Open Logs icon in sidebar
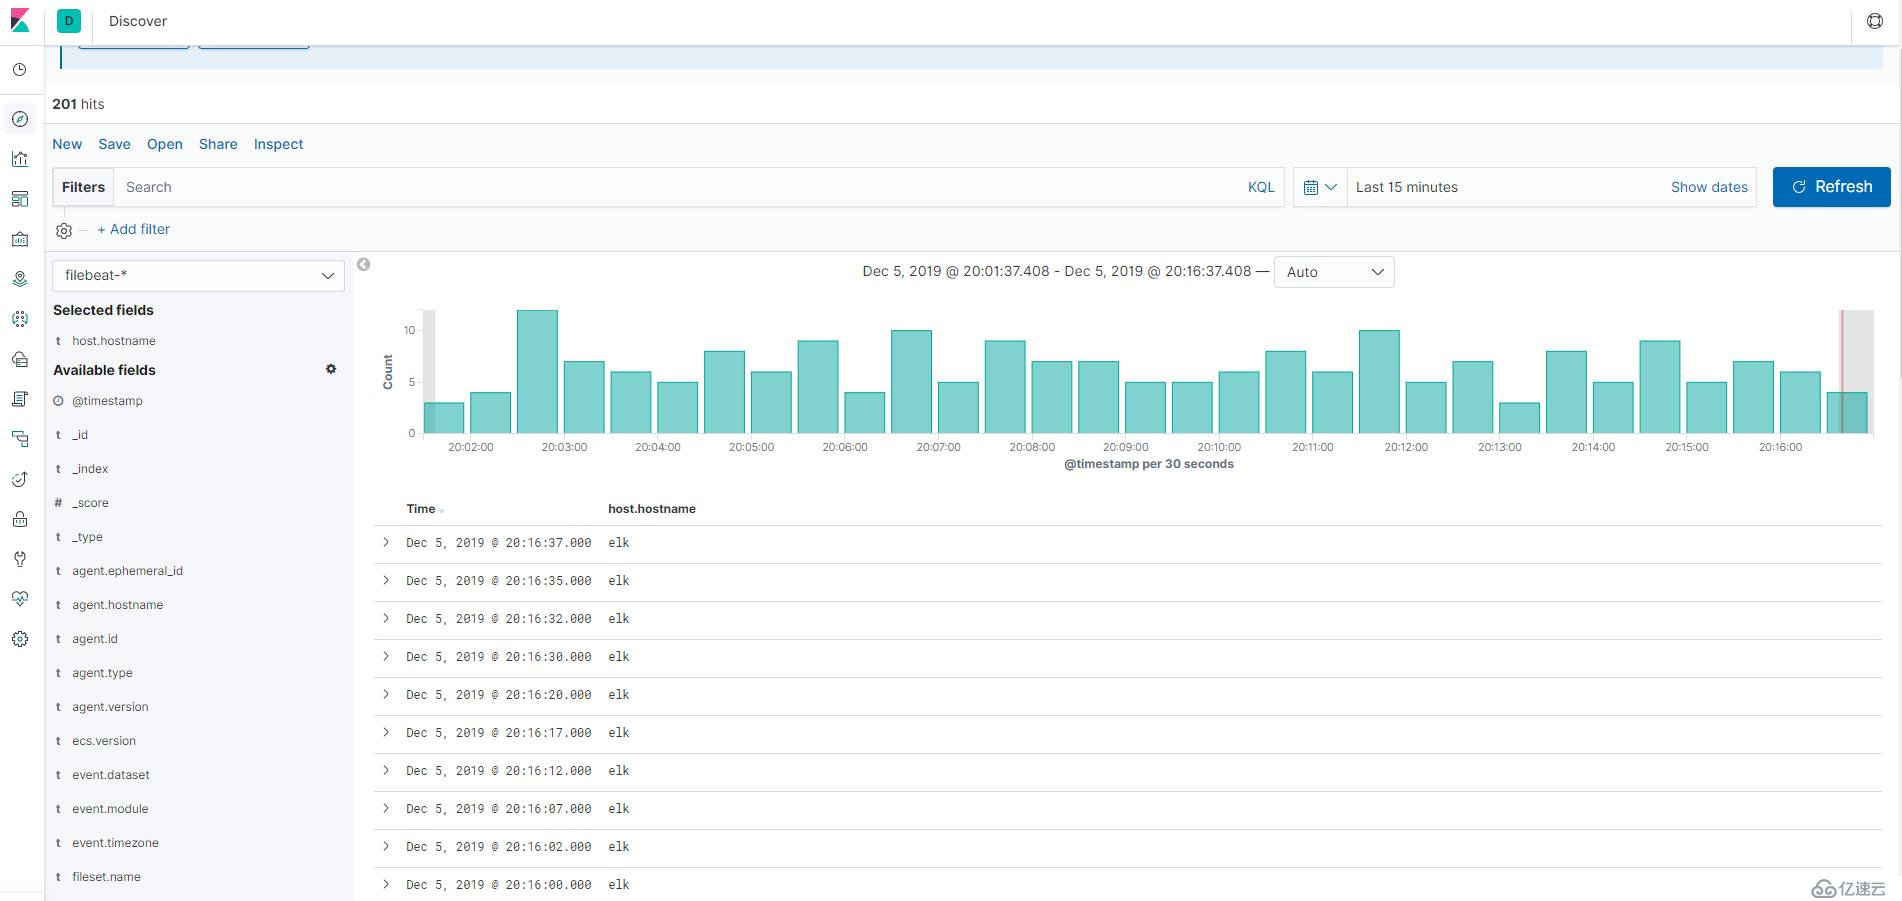 coord(20,399)
